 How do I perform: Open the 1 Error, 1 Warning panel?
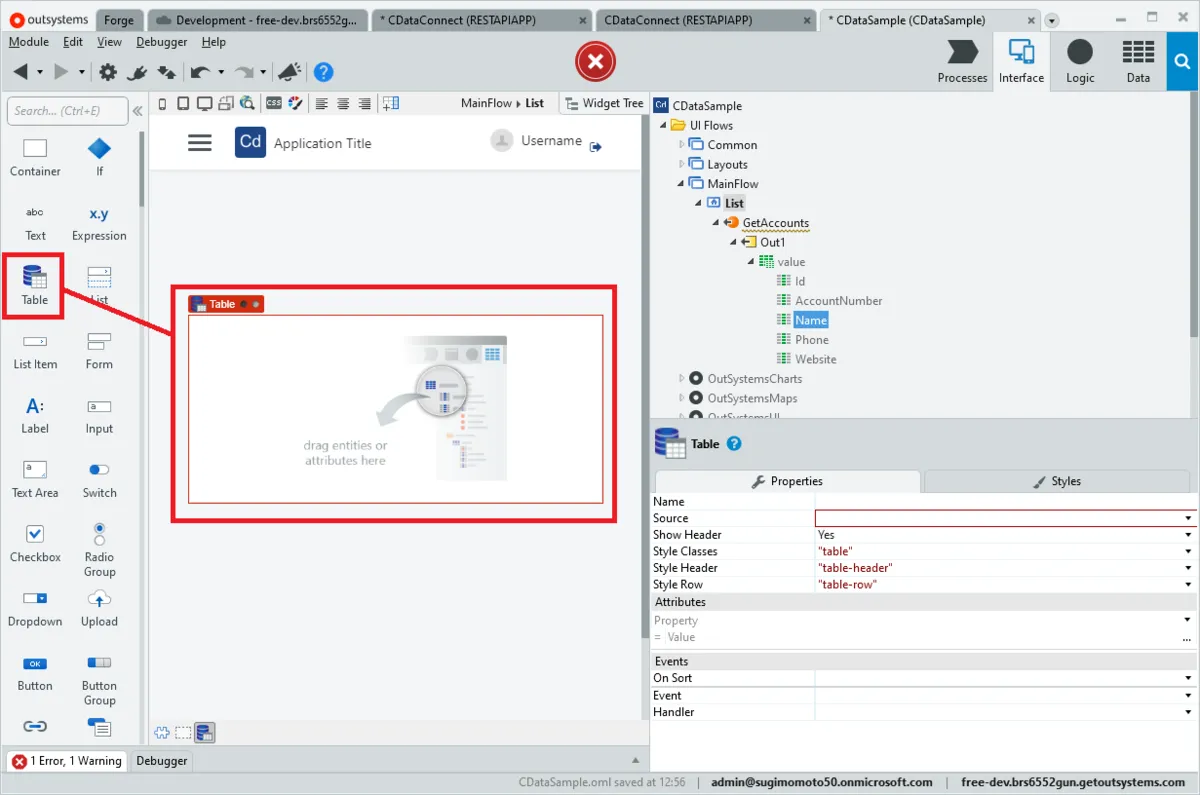(x=66, y=761)
